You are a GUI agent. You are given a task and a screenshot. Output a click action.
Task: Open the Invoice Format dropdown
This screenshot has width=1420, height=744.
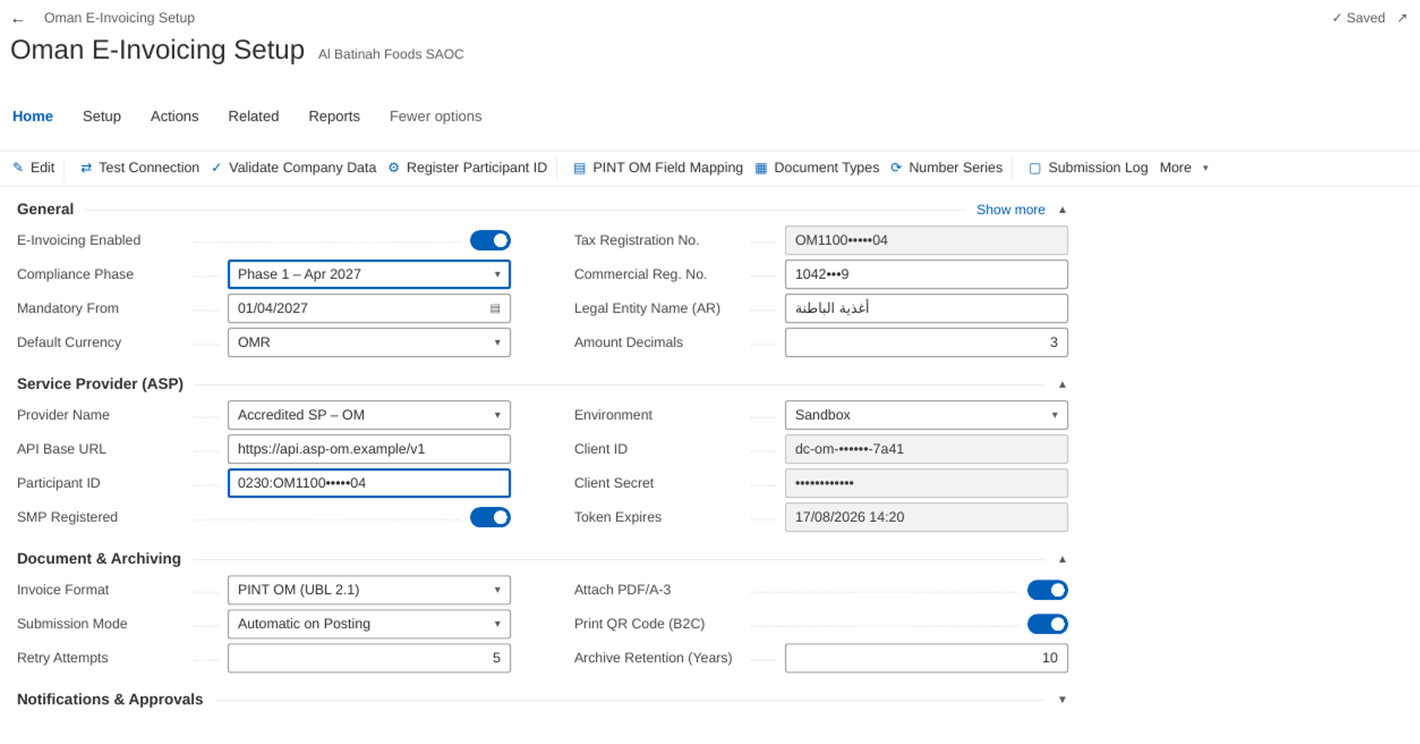point(369,590)
